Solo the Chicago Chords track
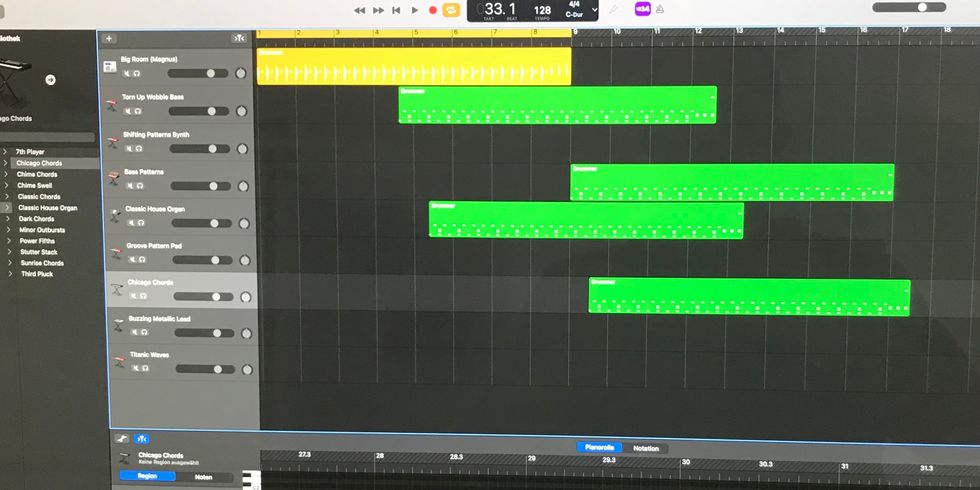The height and width of the screenshot is (490, 980). click(144, 296)
